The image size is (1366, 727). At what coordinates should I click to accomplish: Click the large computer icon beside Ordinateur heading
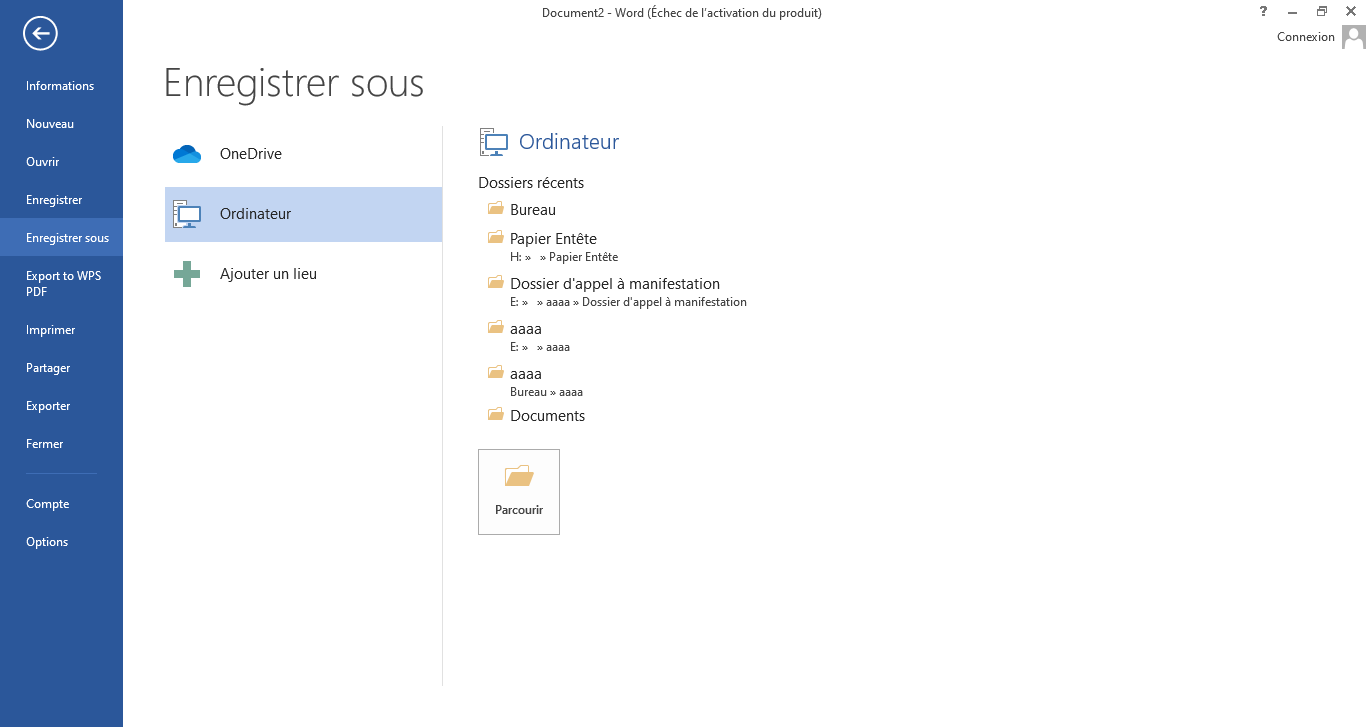tap(494, 142)
